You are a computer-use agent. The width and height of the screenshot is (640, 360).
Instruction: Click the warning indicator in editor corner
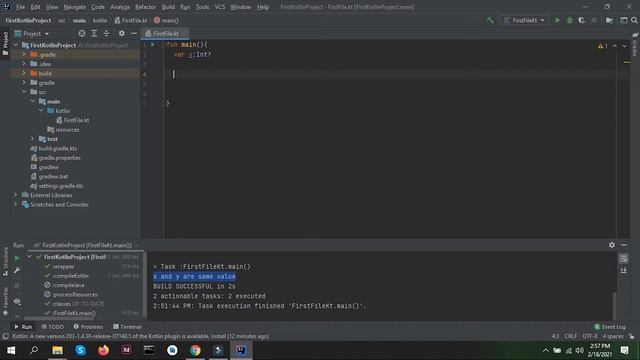coord(602,46)
